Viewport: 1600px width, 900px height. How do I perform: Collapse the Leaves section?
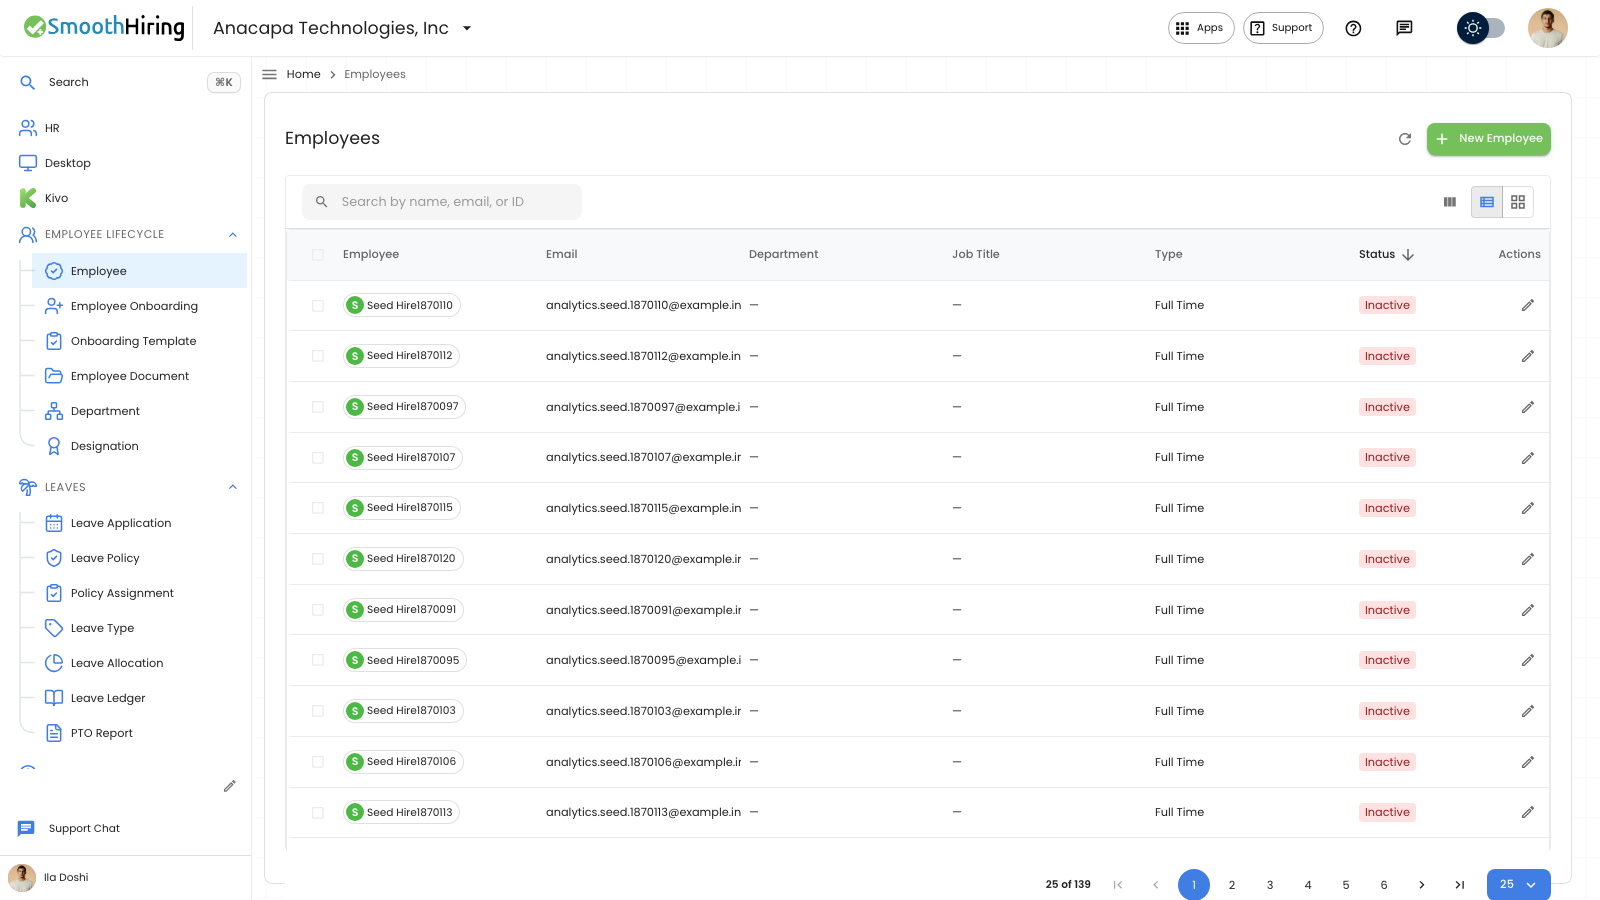(x=233, y=488)
